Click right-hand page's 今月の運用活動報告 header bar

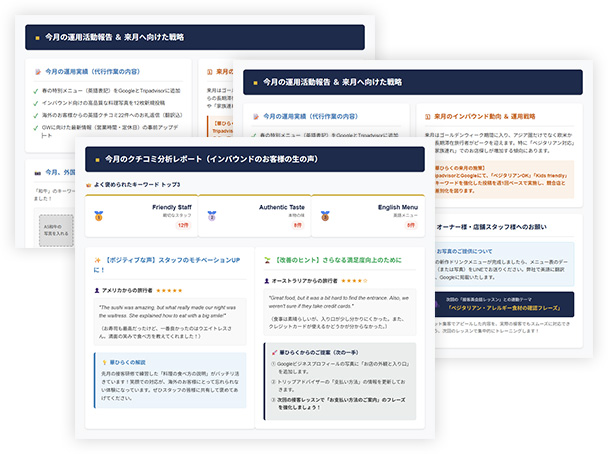point(413,82)
